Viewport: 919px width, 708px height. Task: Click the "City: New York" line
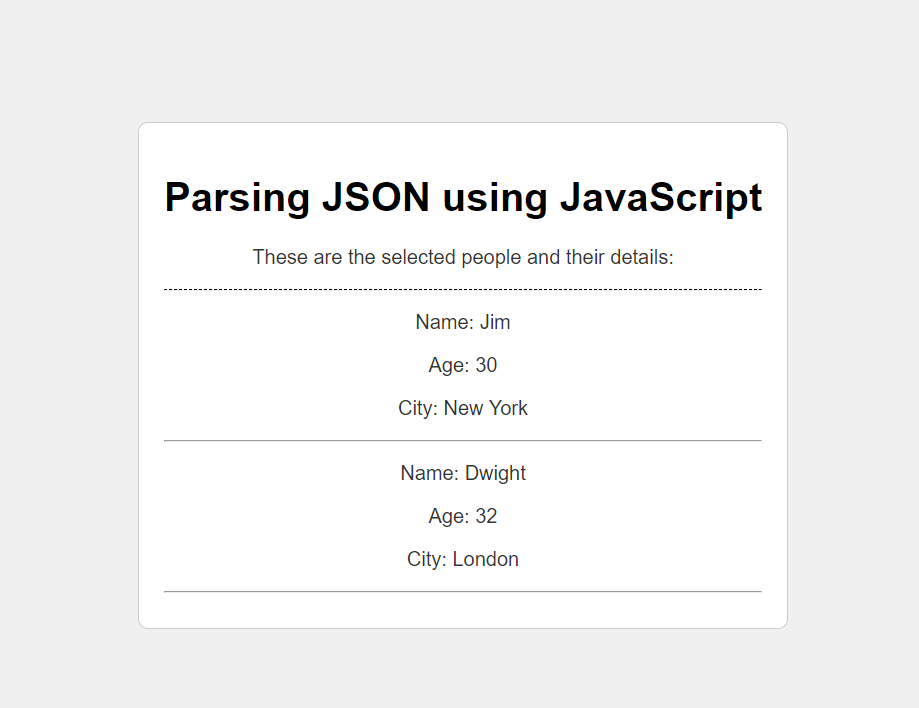click(463, 408)
